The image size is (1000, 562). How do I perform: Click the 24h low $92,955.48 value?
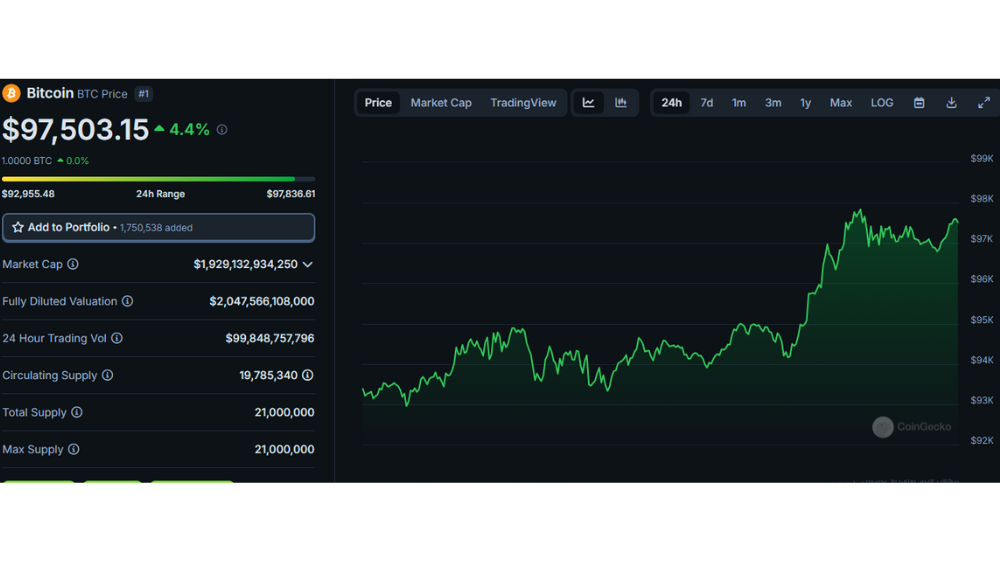(28, 194)
